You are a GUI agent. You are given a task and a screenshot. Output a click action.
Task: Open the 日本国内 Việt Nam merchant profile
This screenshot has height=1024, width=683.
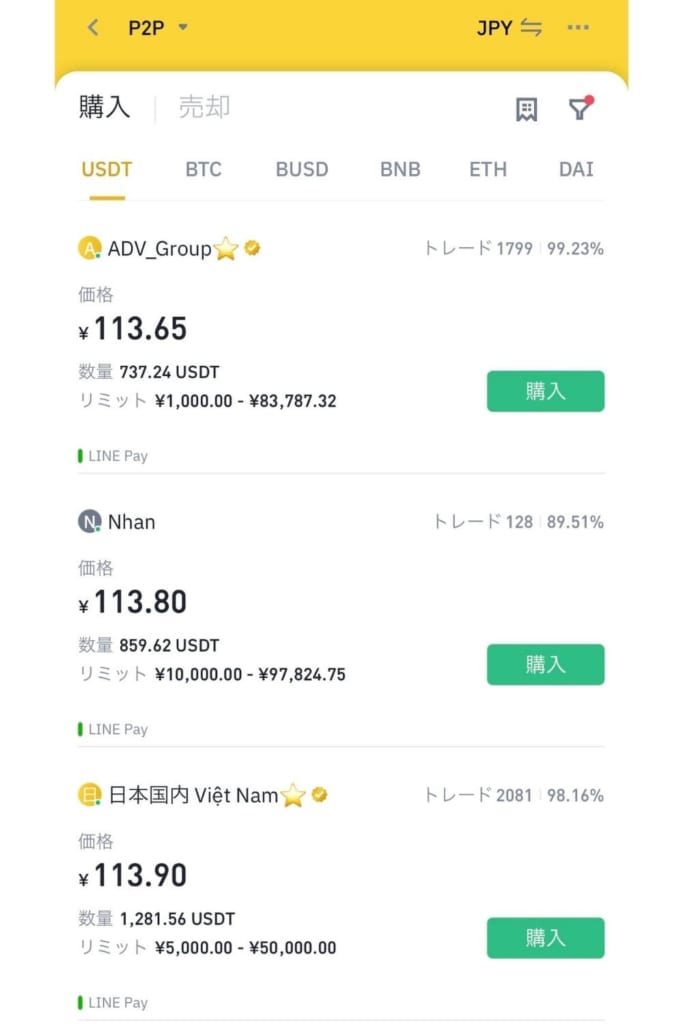tap(193, 795)
